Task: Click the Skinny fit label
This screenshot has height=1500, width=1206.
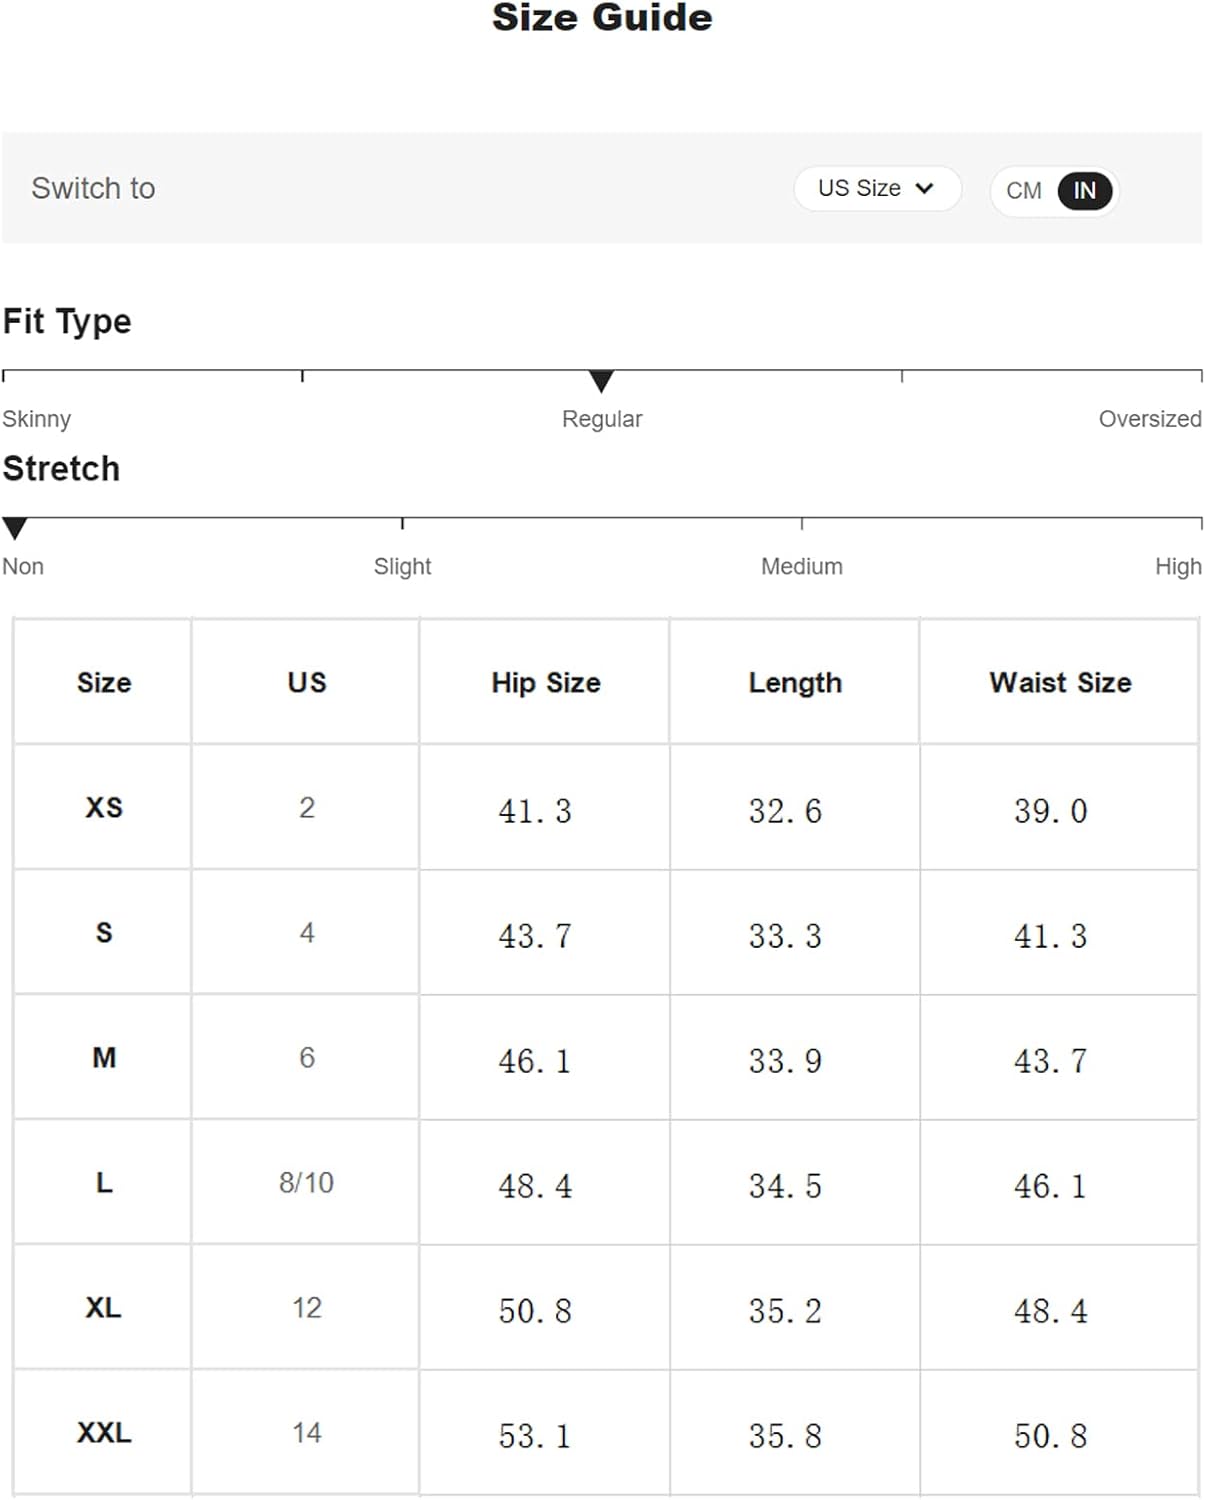Action: [37, 419]
